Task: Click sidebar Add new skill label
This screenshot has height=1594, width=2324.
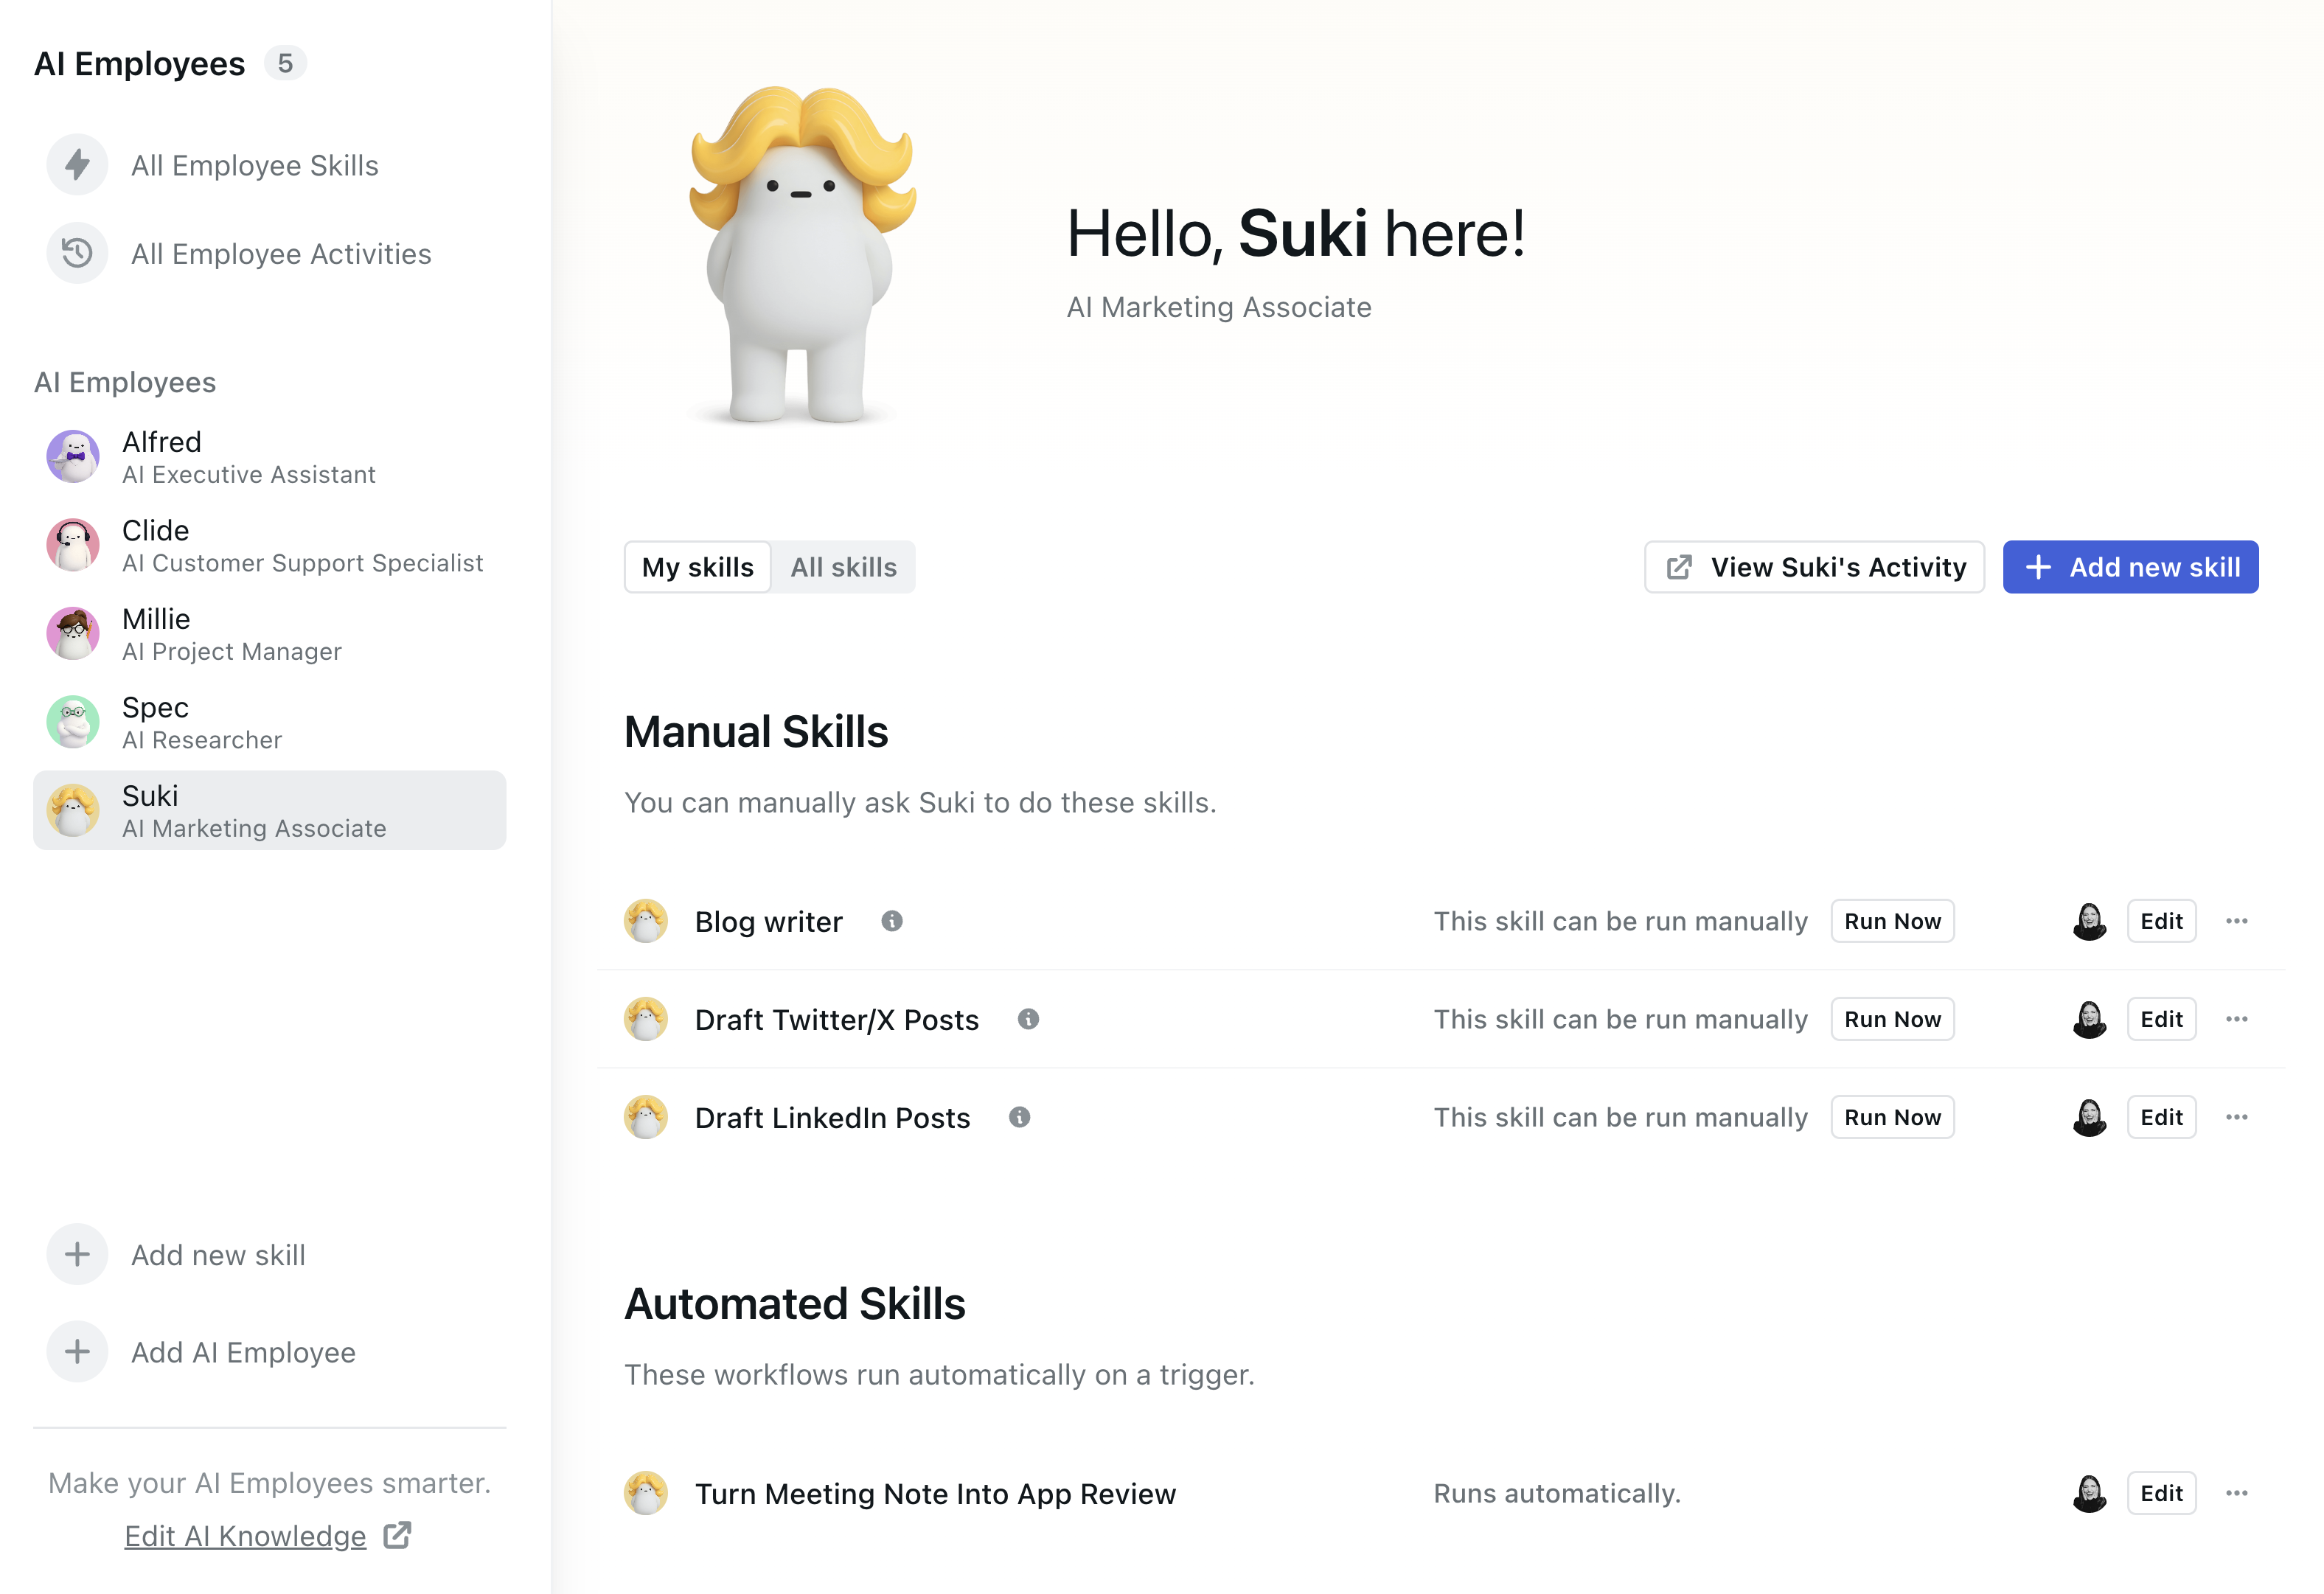Action: [x=218, y=1255]
